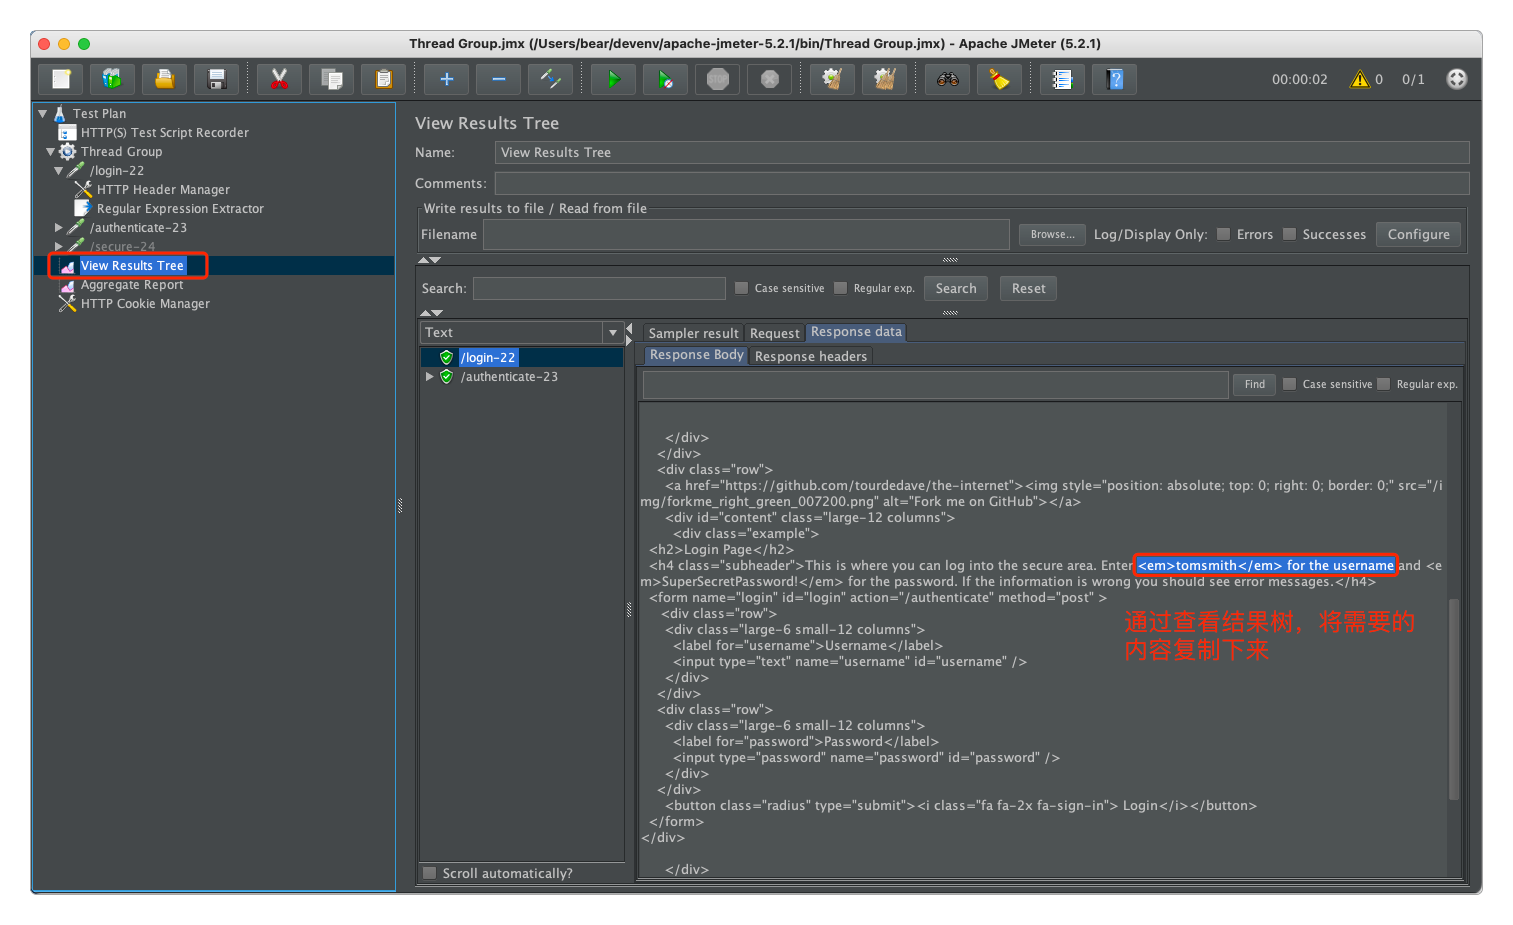Enable the Errors only checkbox
Viewport: 1513px width, 925px height.
pos(1223,234)
